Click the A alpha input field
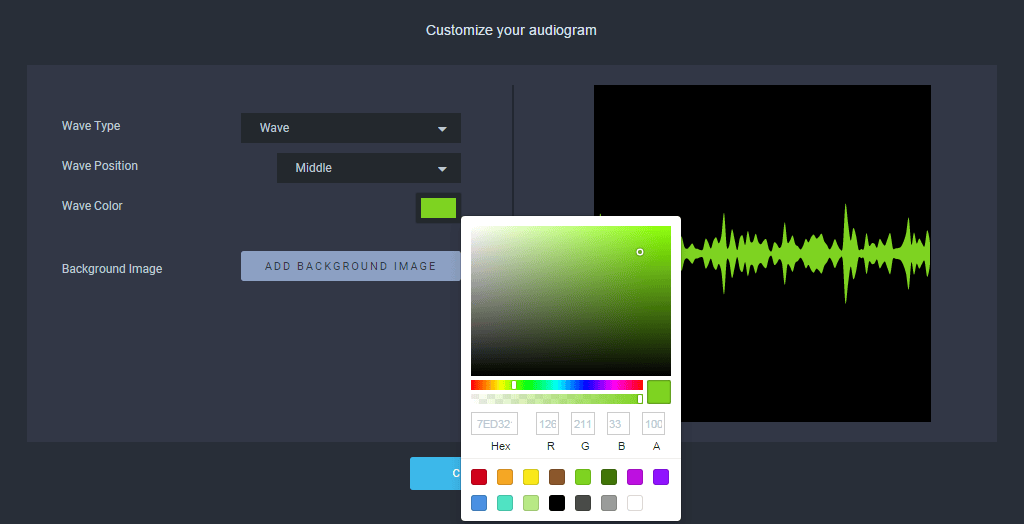The height and width of the screenshot is (524, 1024). [653, 423]
